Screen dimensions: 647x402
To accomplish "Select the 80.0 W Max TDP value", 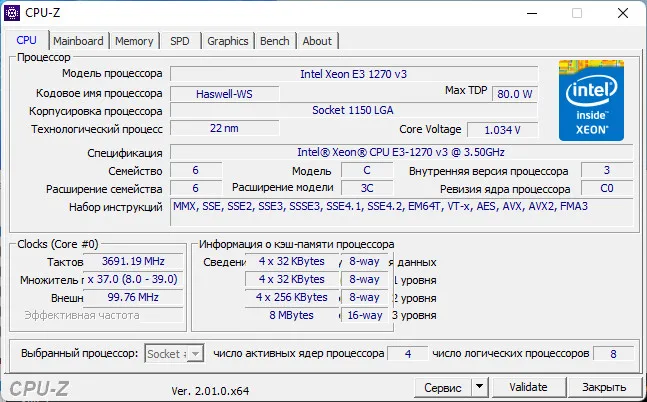I will pos(515,94).
